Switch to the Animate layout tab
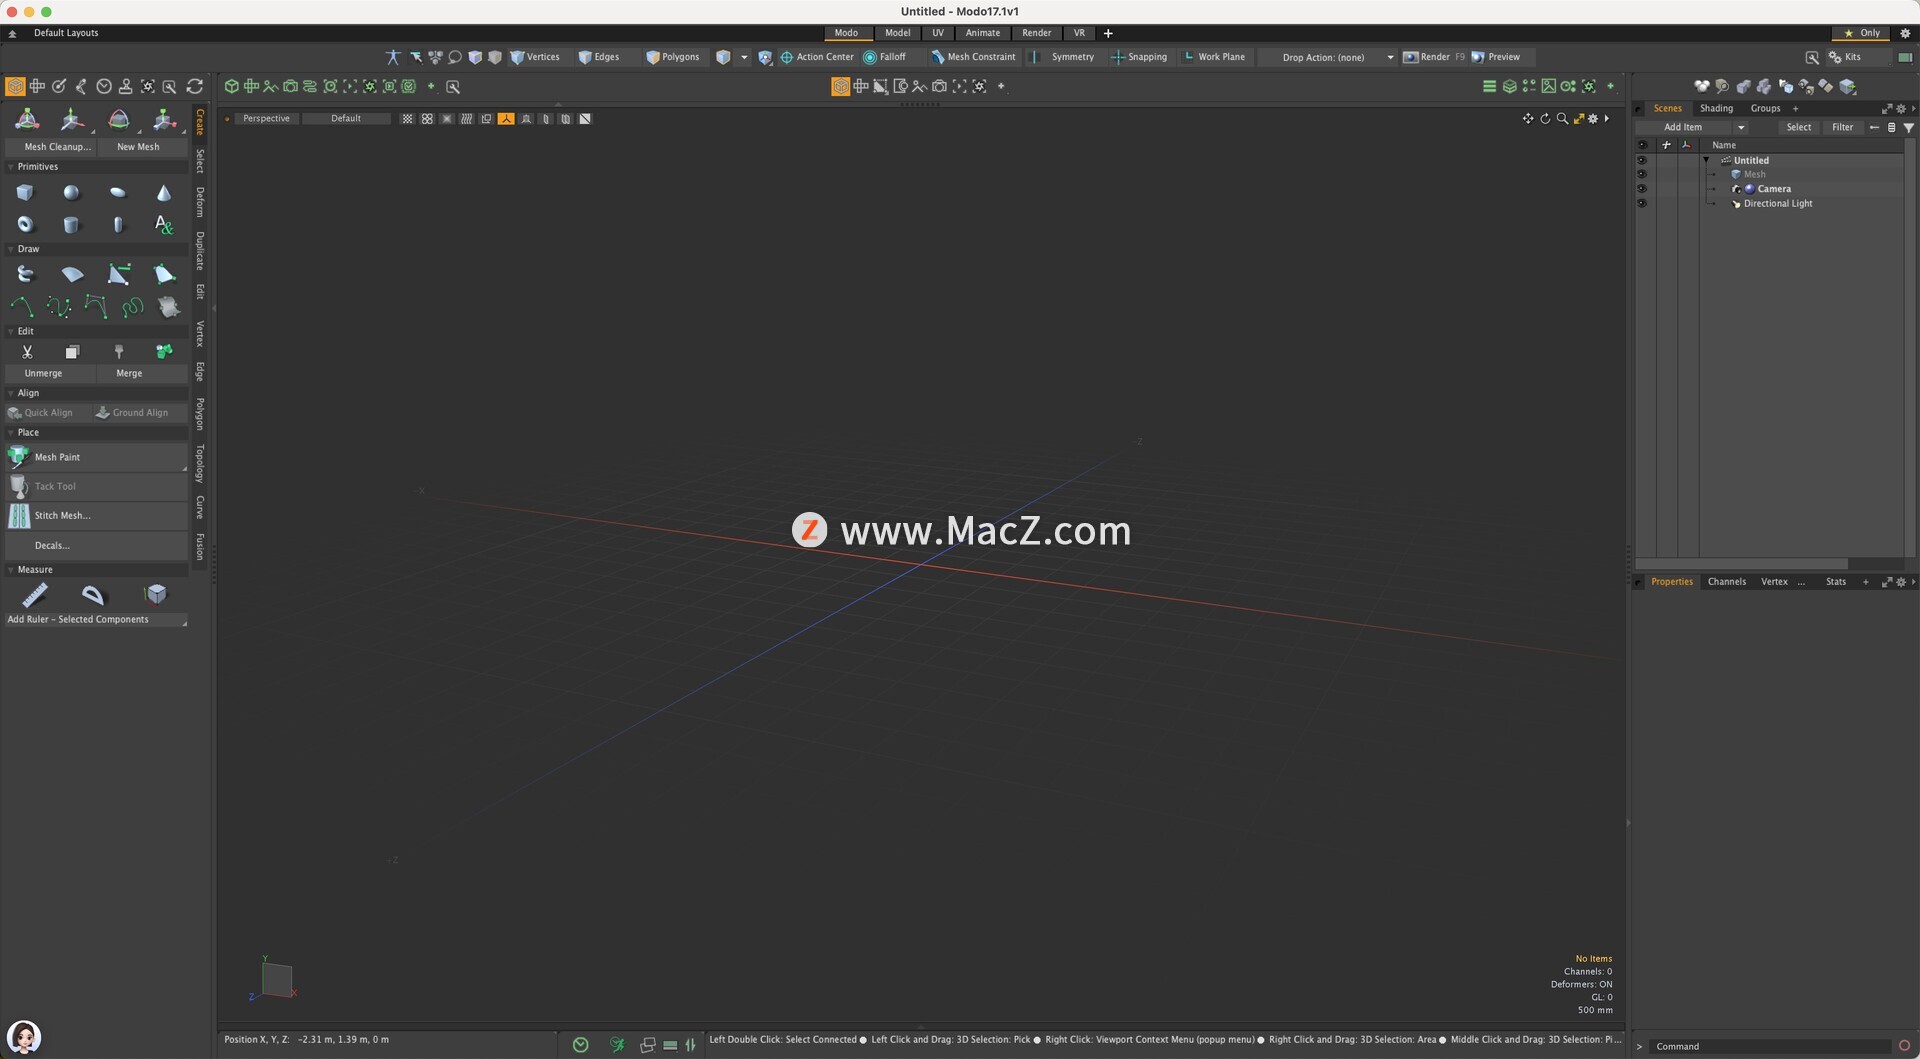Image resolution: width=1920 pixels, height=1059 pixels. (982, 33)
